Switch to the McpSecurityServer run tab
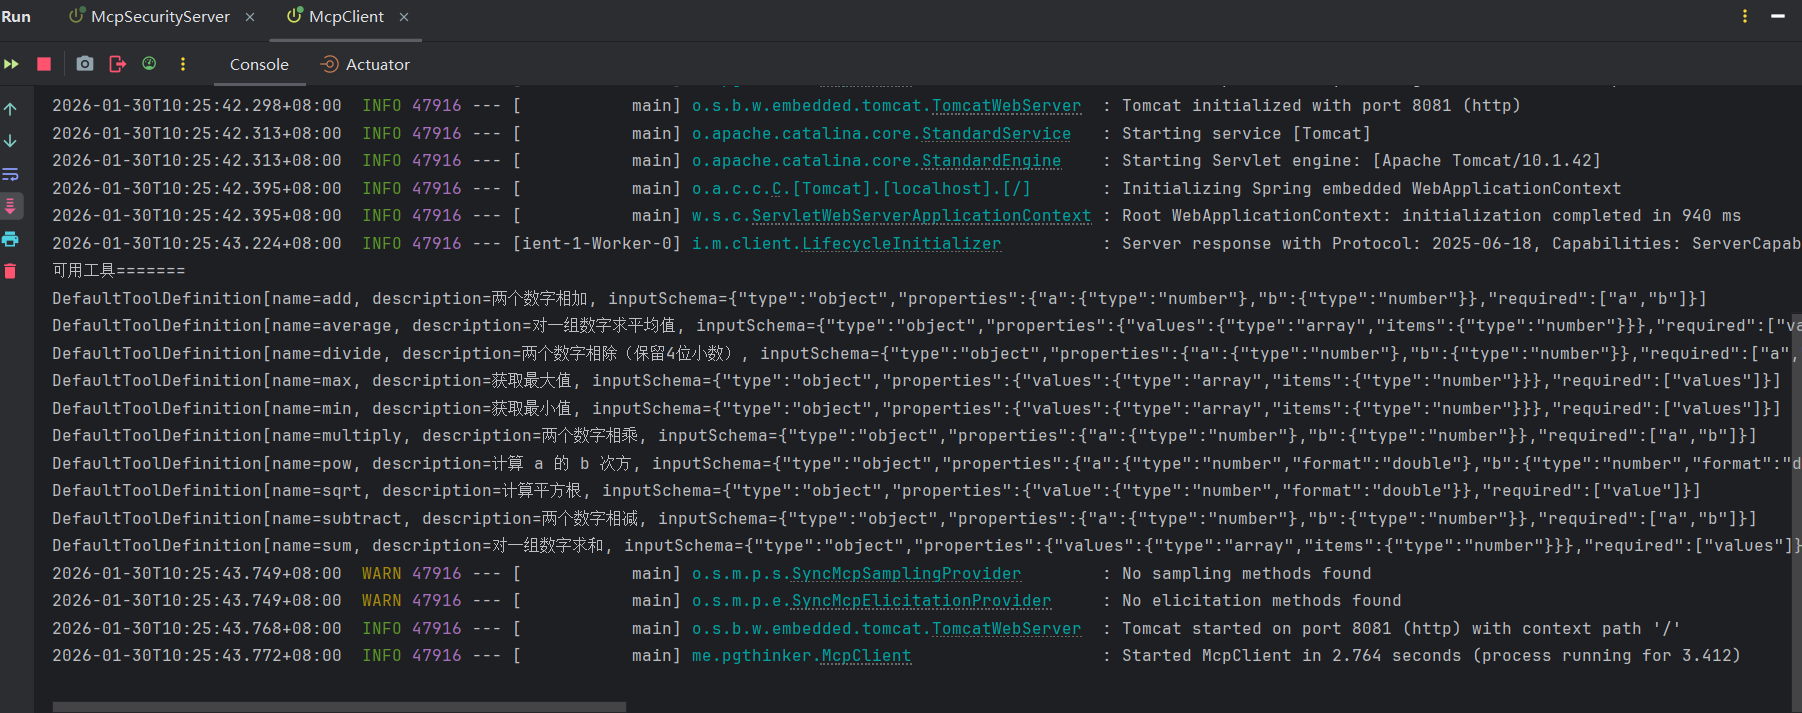The height and width of the screenshot is (713, 1802). click(x=150, y=17)
